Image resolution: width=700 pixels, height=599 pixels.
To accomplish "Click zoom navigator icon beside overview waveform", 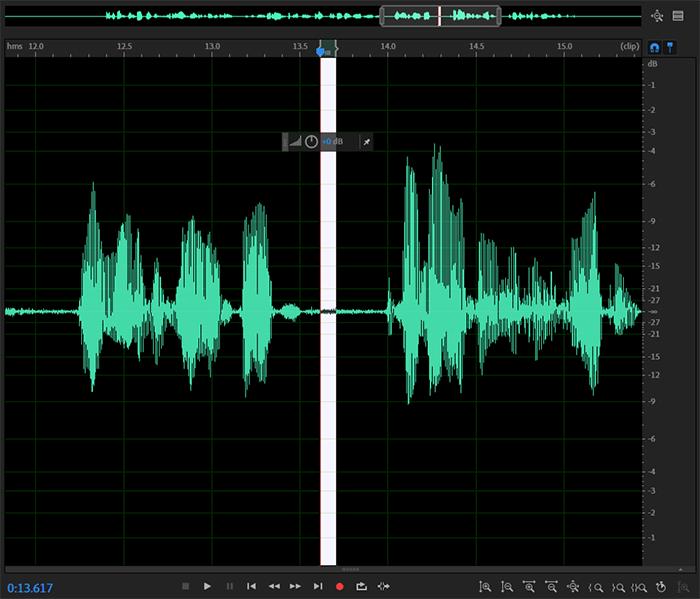I will pyautogui.click(x=657, y=16).
